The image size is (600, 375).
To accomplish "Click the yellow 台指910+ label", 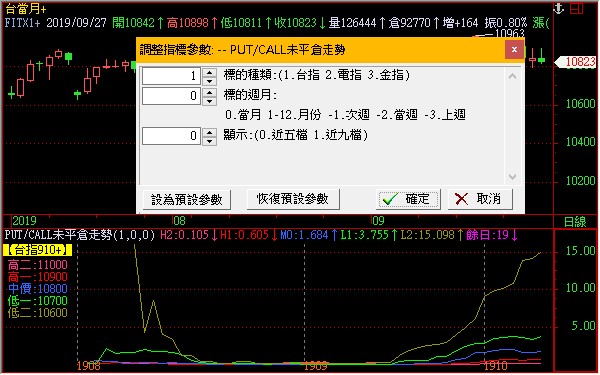I will pos(38,250).
